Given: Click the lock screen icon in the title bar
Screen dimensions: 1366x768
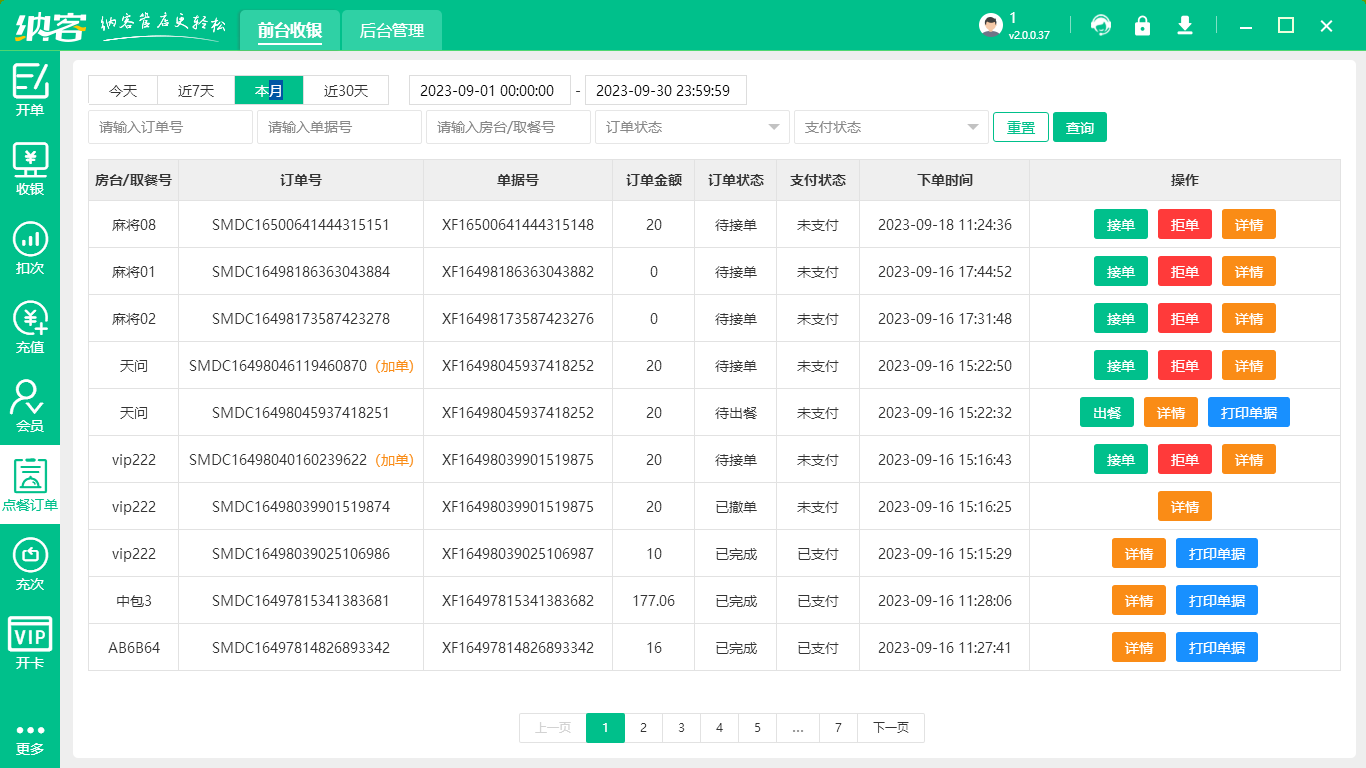Looking at the screenshot, I should 1142,26.
